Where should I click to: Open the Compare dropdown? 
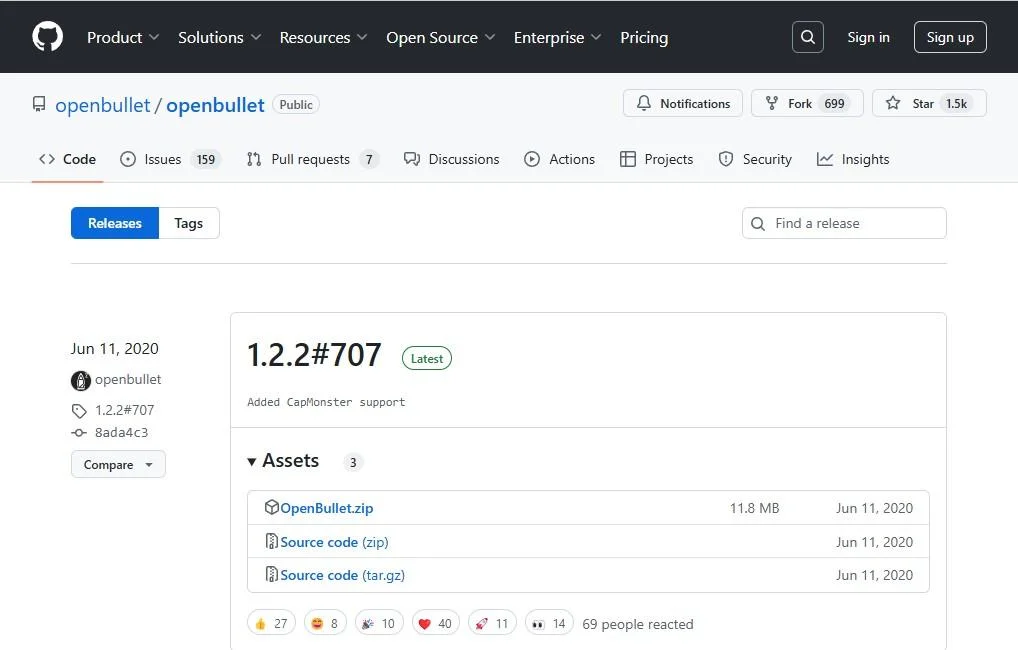click(118, 464)
